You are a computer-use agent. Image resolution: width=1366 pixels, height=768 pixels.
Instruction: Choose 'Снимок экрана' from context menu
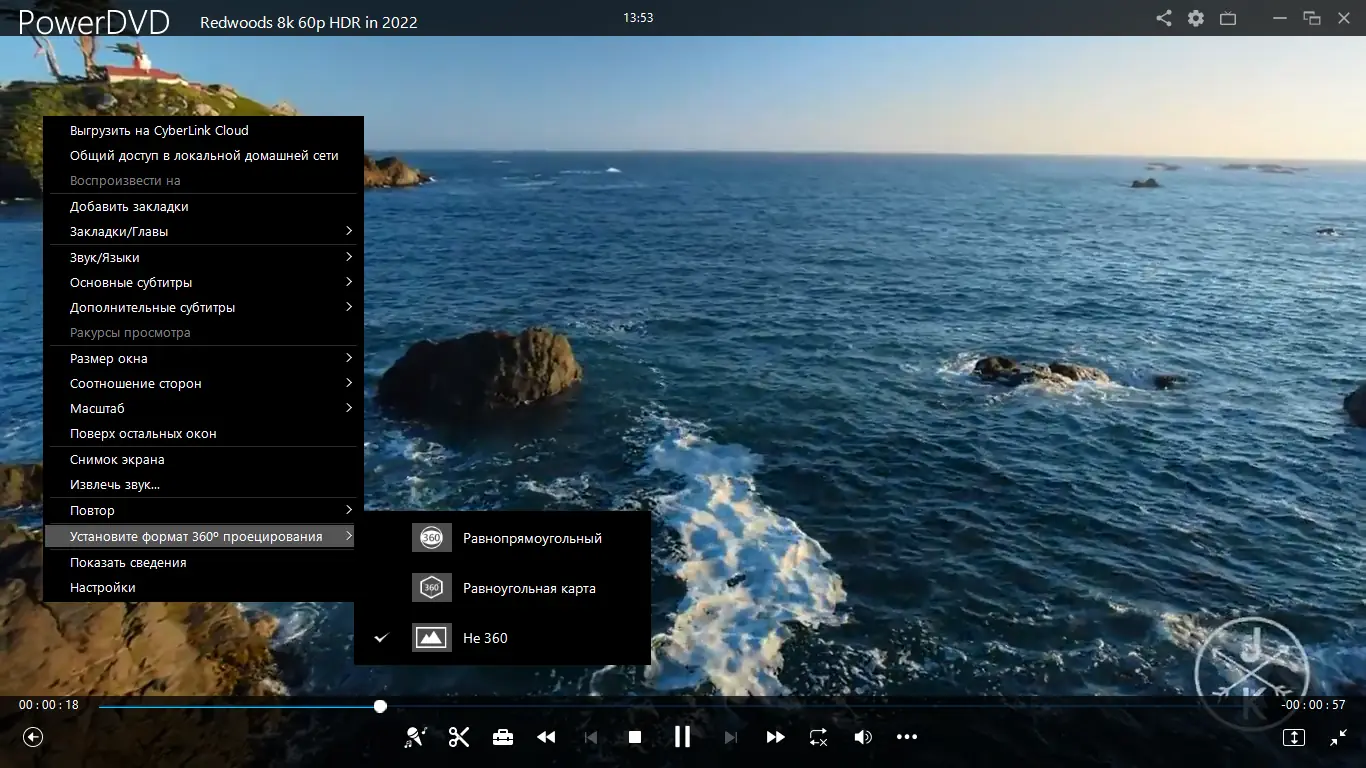tap(117, 460)
